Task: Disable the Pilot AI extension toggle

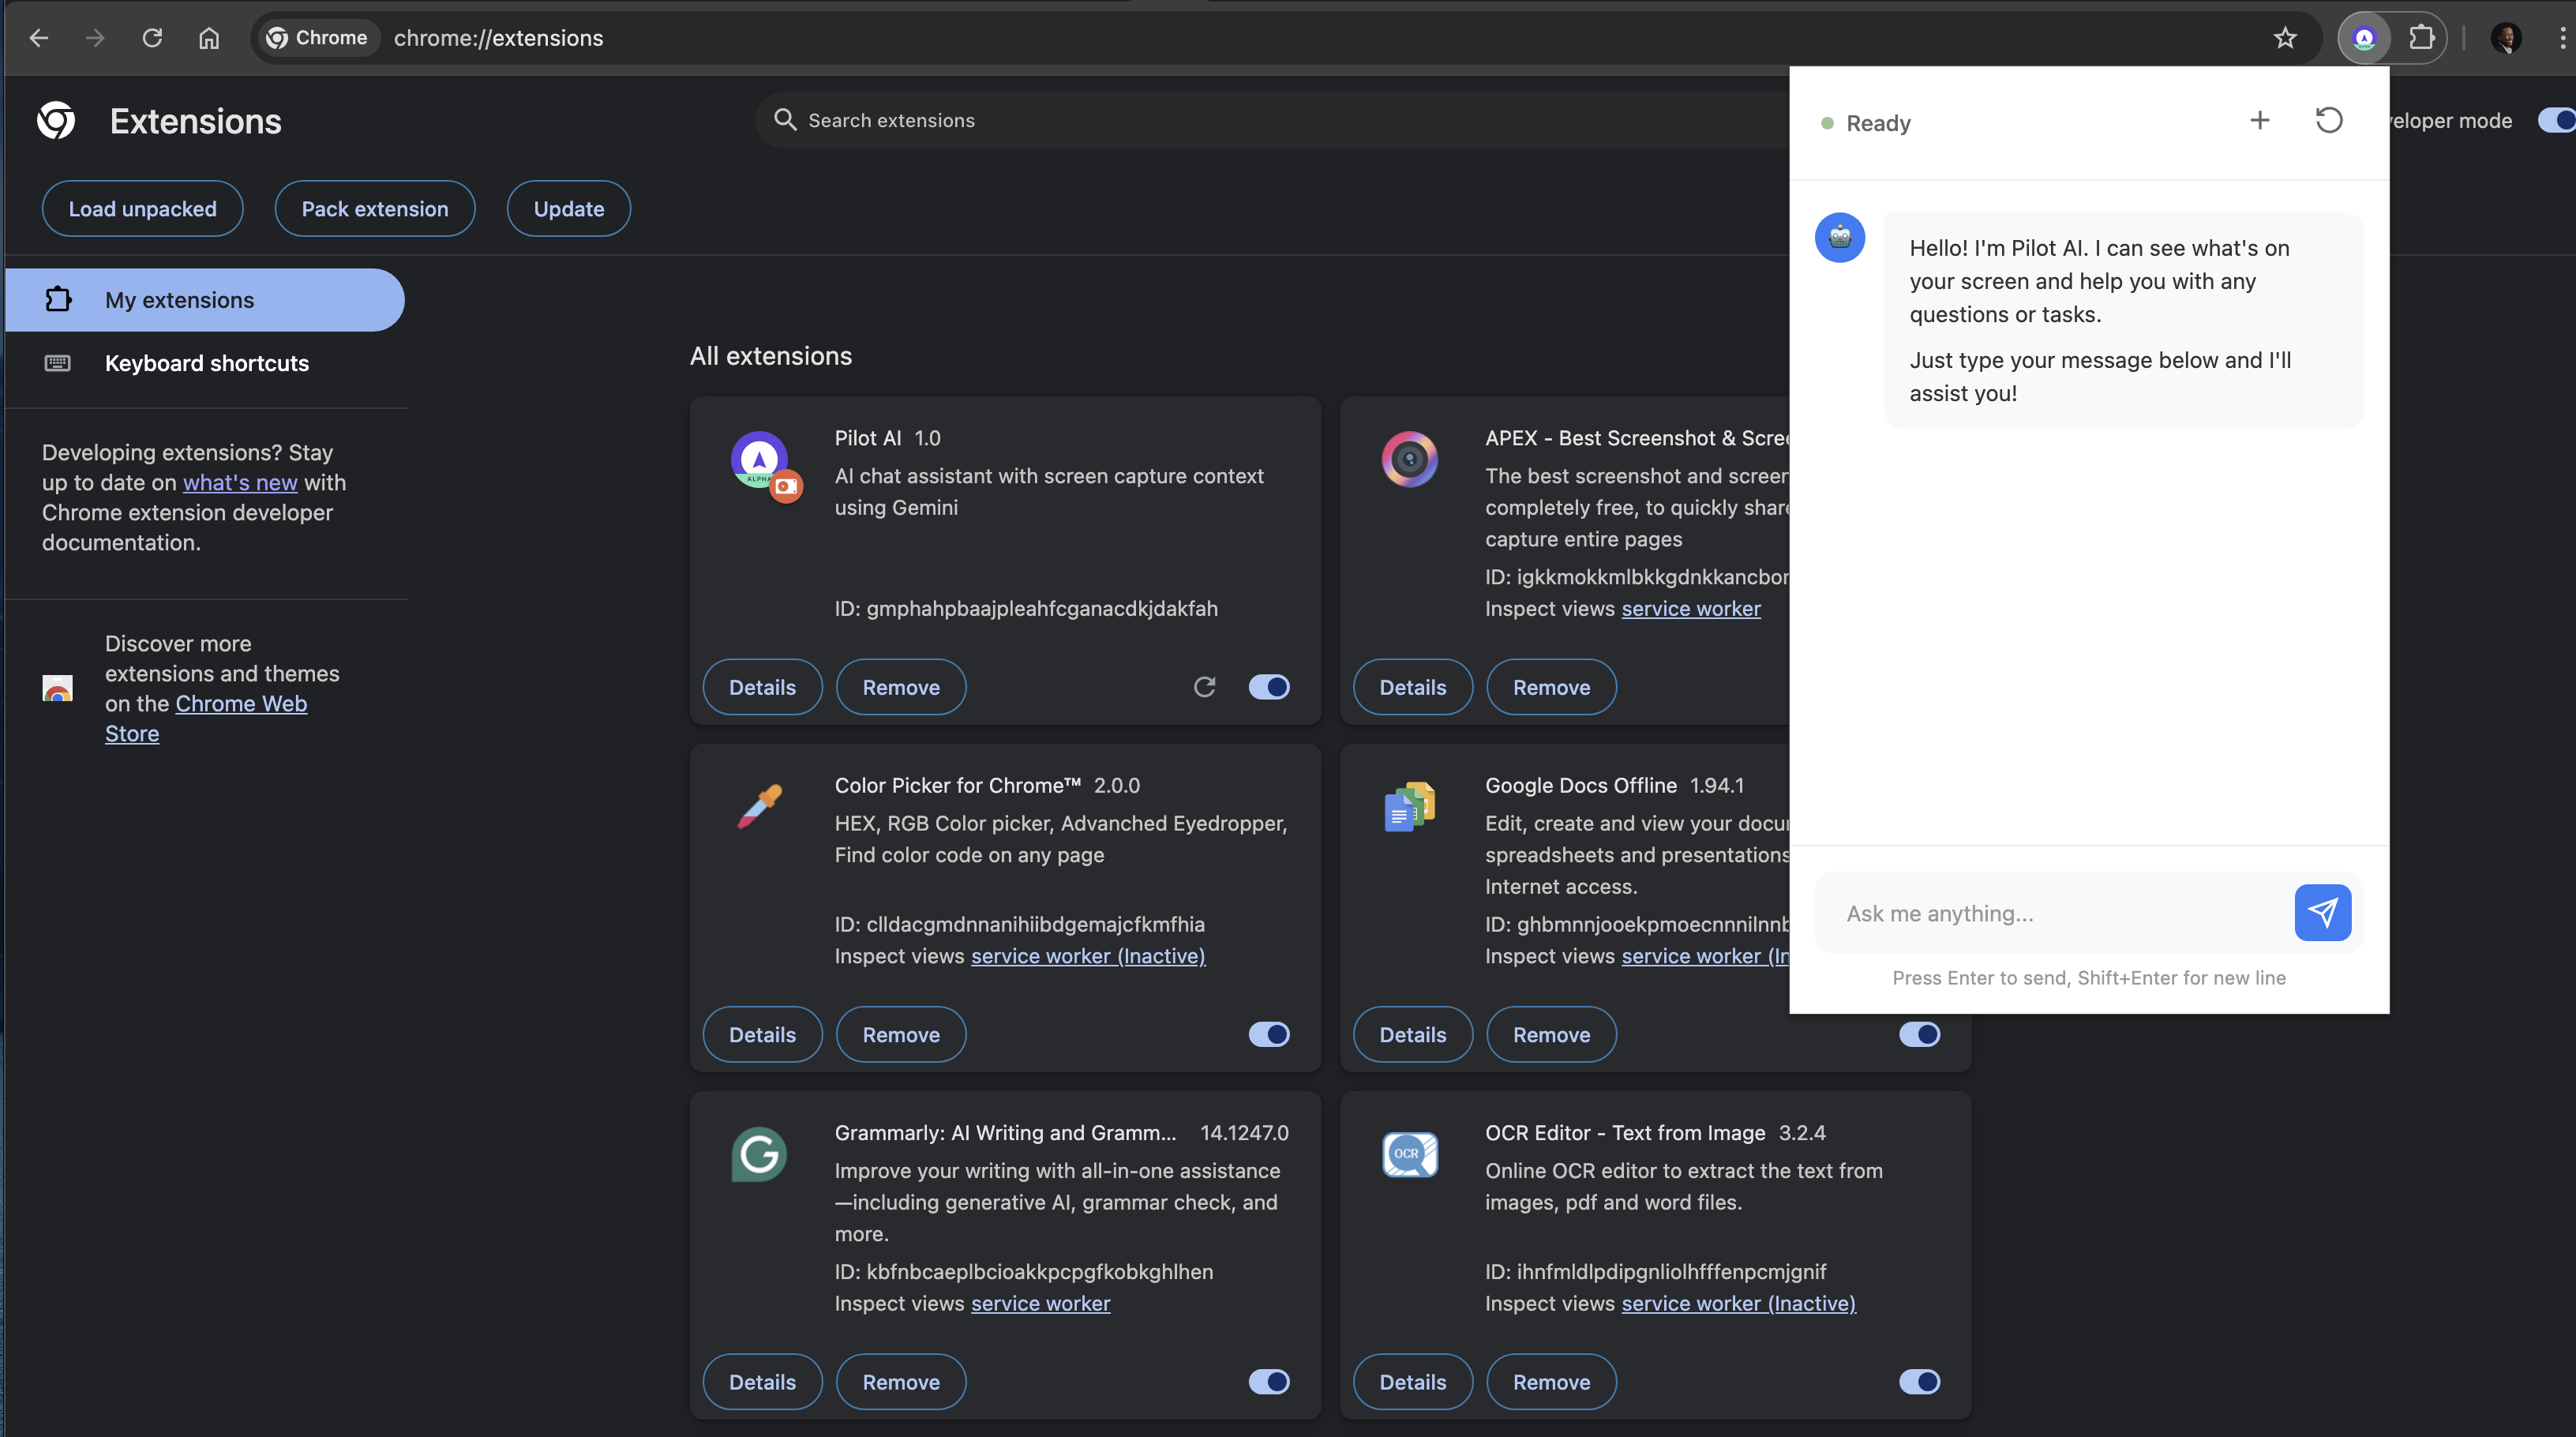Action: point(1268,687)
